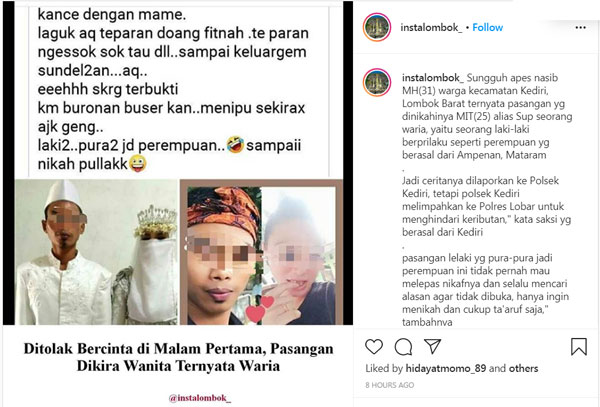600x407 pixels.
Task: Click the bold headline Ditolak Bercinta text
Action: click(178, 357)
